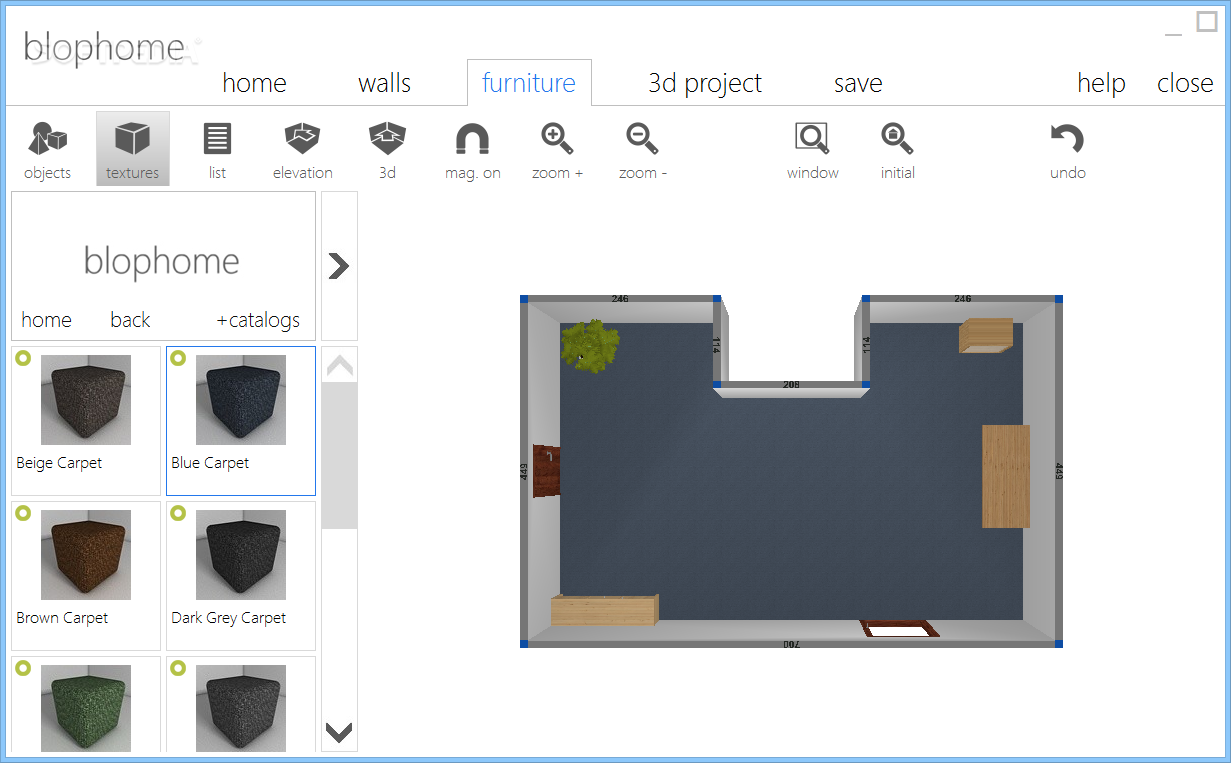
Task: Expand the catalog panel with right chevron
Action: click(x=339, y=266)
